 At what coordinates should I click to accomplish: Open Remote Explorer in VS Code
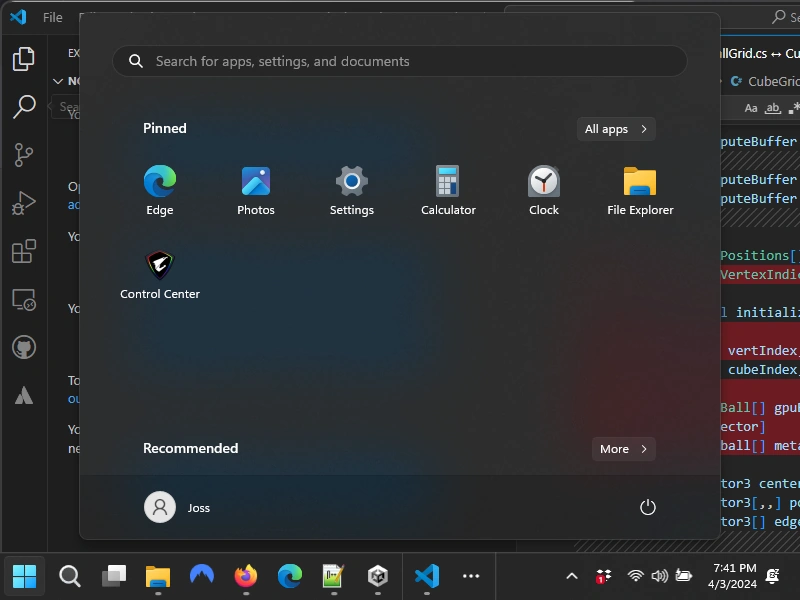point(23,299)
